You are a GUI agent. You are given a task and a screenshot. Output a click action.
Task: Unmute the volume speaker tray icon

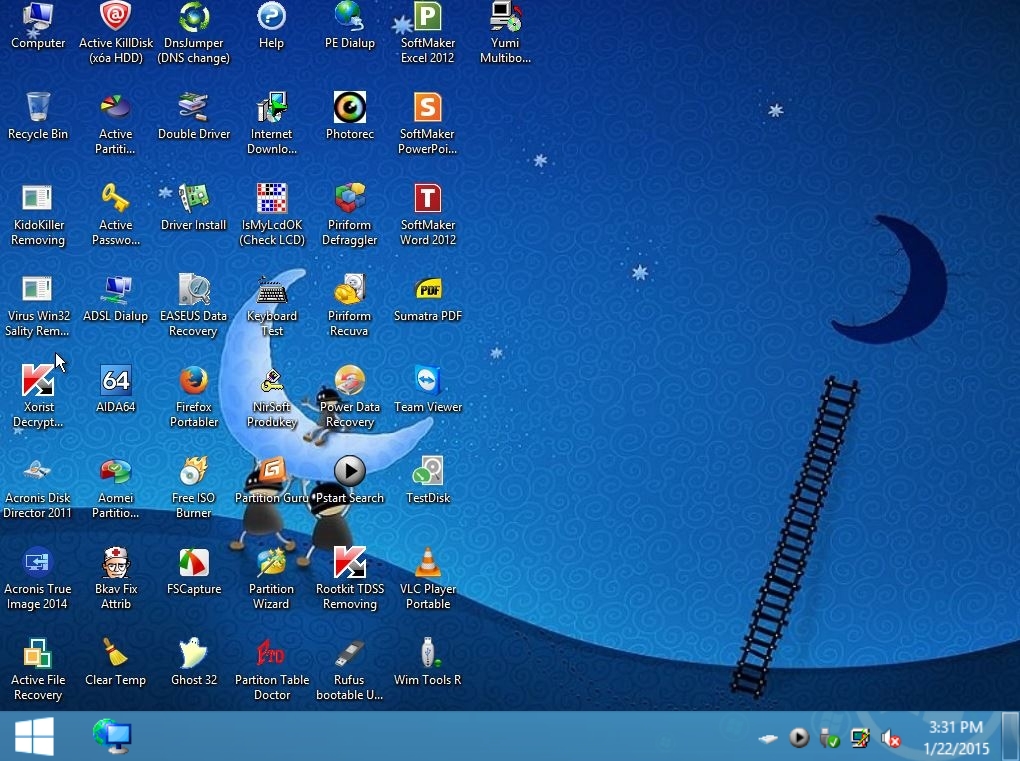tap(890, 739)
